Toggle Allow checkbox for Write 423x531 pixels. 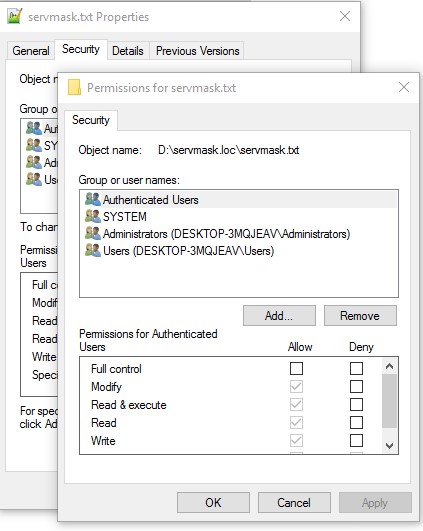pos(296,441)
